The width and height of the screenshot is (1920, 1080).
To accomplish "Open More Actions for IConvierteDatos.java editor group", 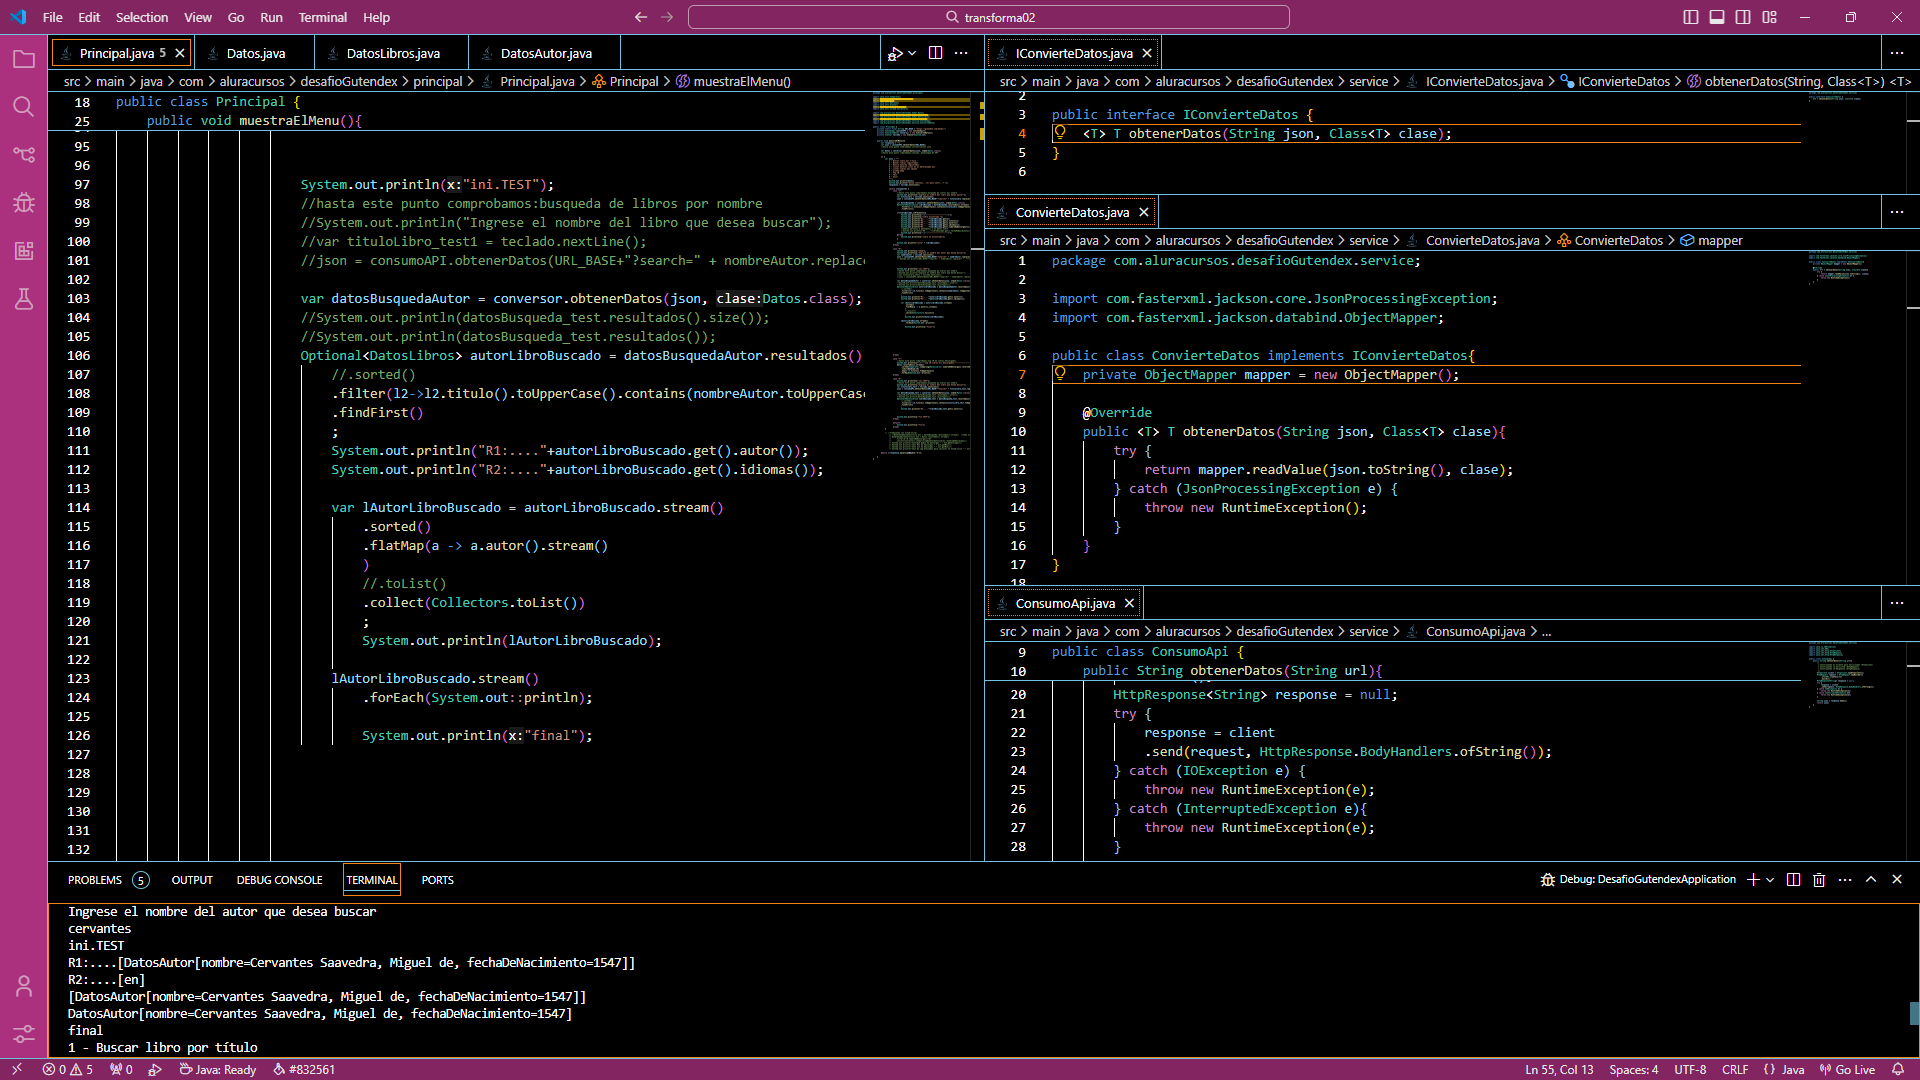I will [x=1897, y=53].
